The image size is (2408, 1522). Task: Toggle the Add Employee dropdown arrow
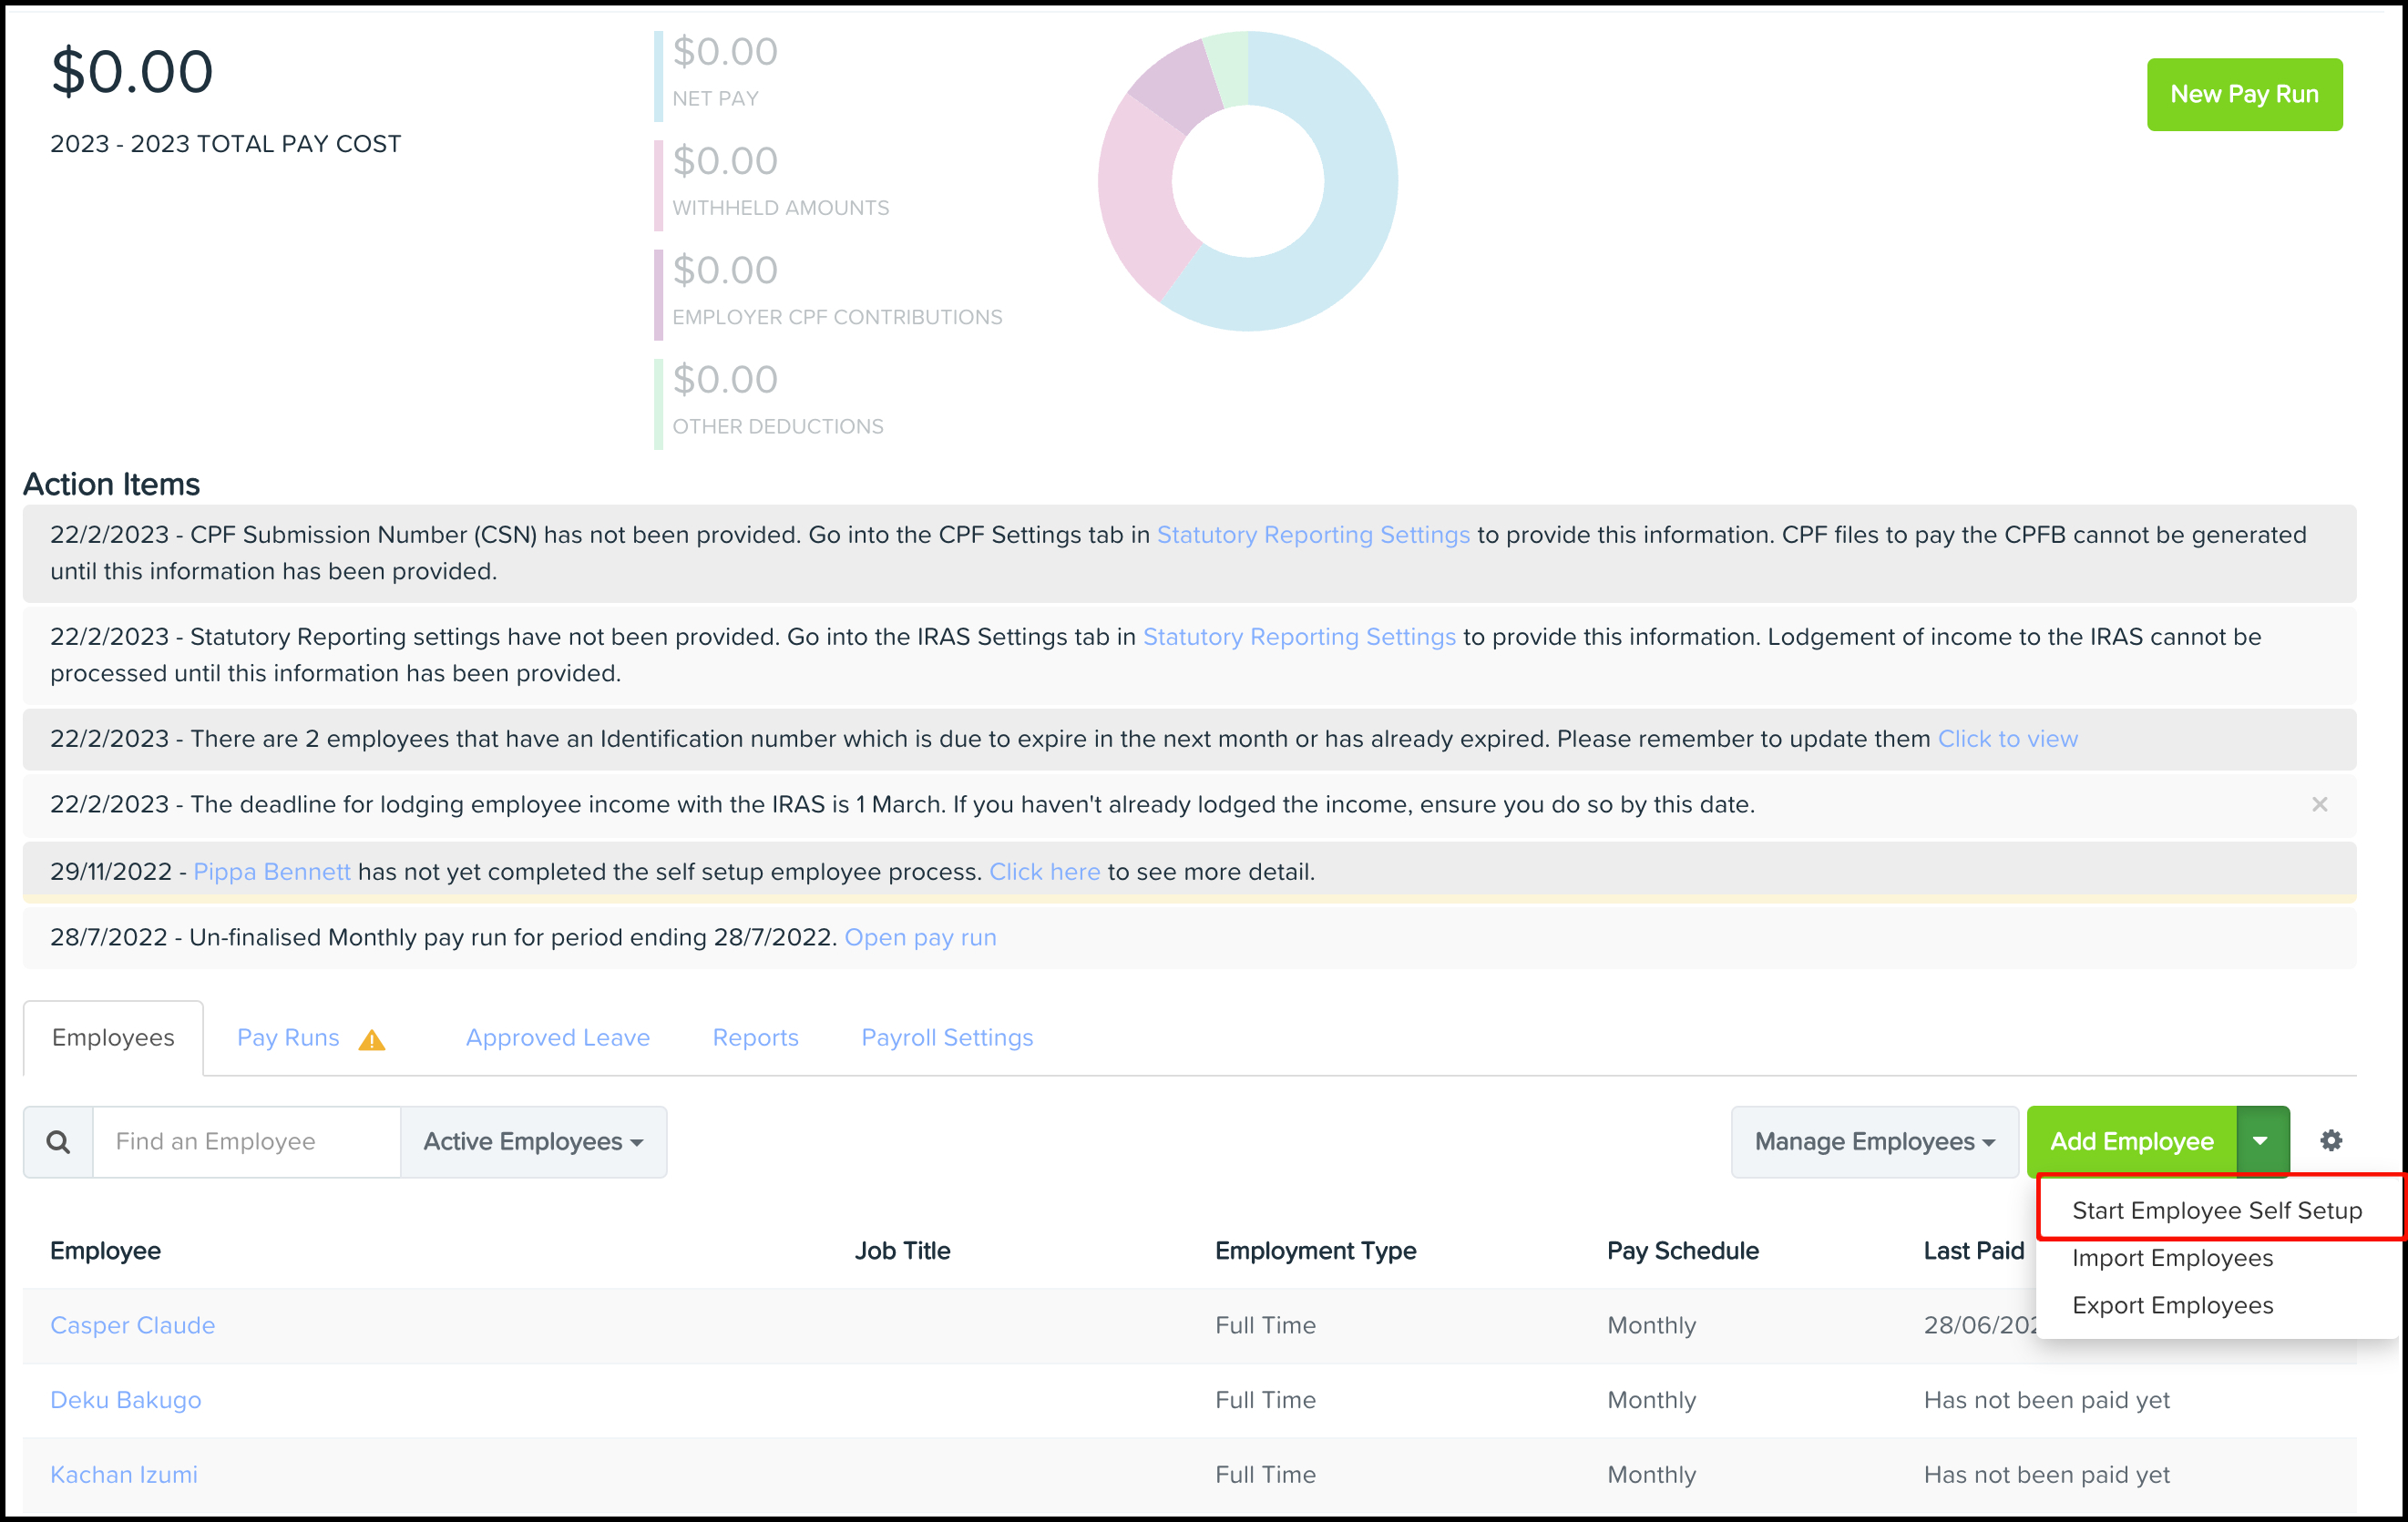tap(2261, 1141)
